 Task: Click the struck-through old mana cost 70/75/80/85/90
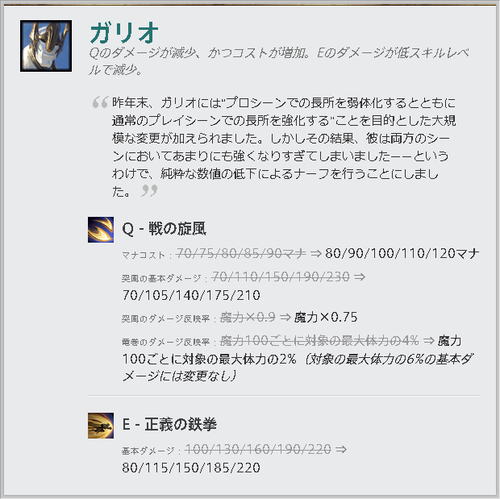coord(241,253)
